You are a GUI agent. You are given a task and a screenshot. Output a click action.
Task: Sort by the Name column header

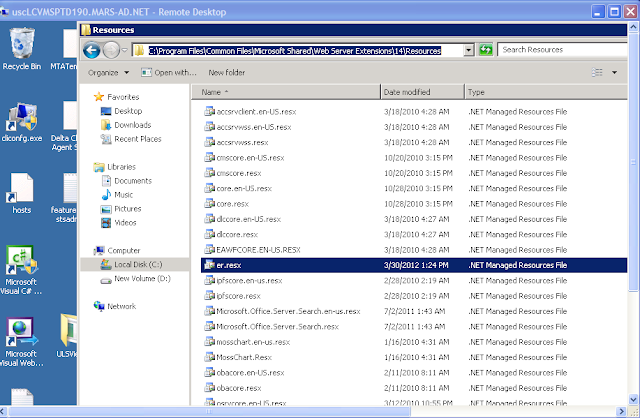[x=286, y=92]
